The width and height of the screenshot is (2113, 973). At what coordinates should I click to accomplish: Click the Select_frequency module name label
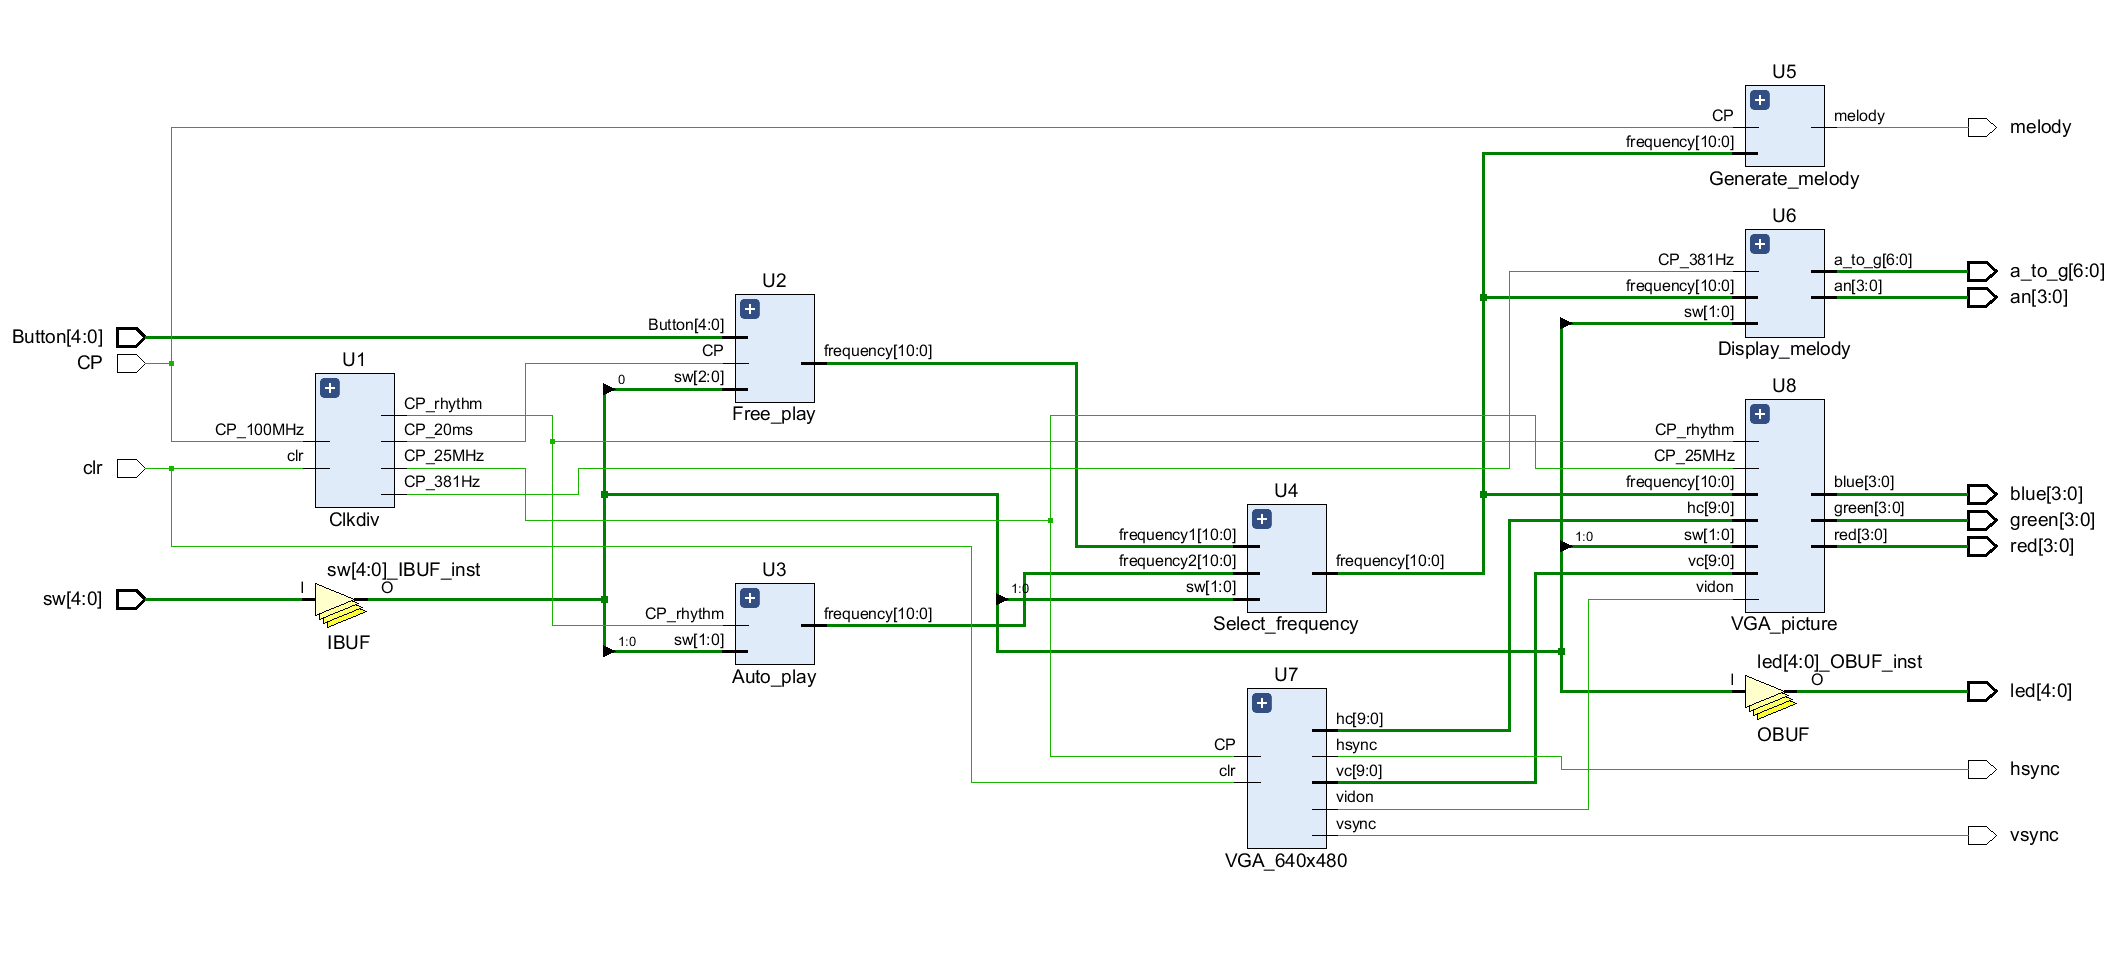coord(1286,624)
